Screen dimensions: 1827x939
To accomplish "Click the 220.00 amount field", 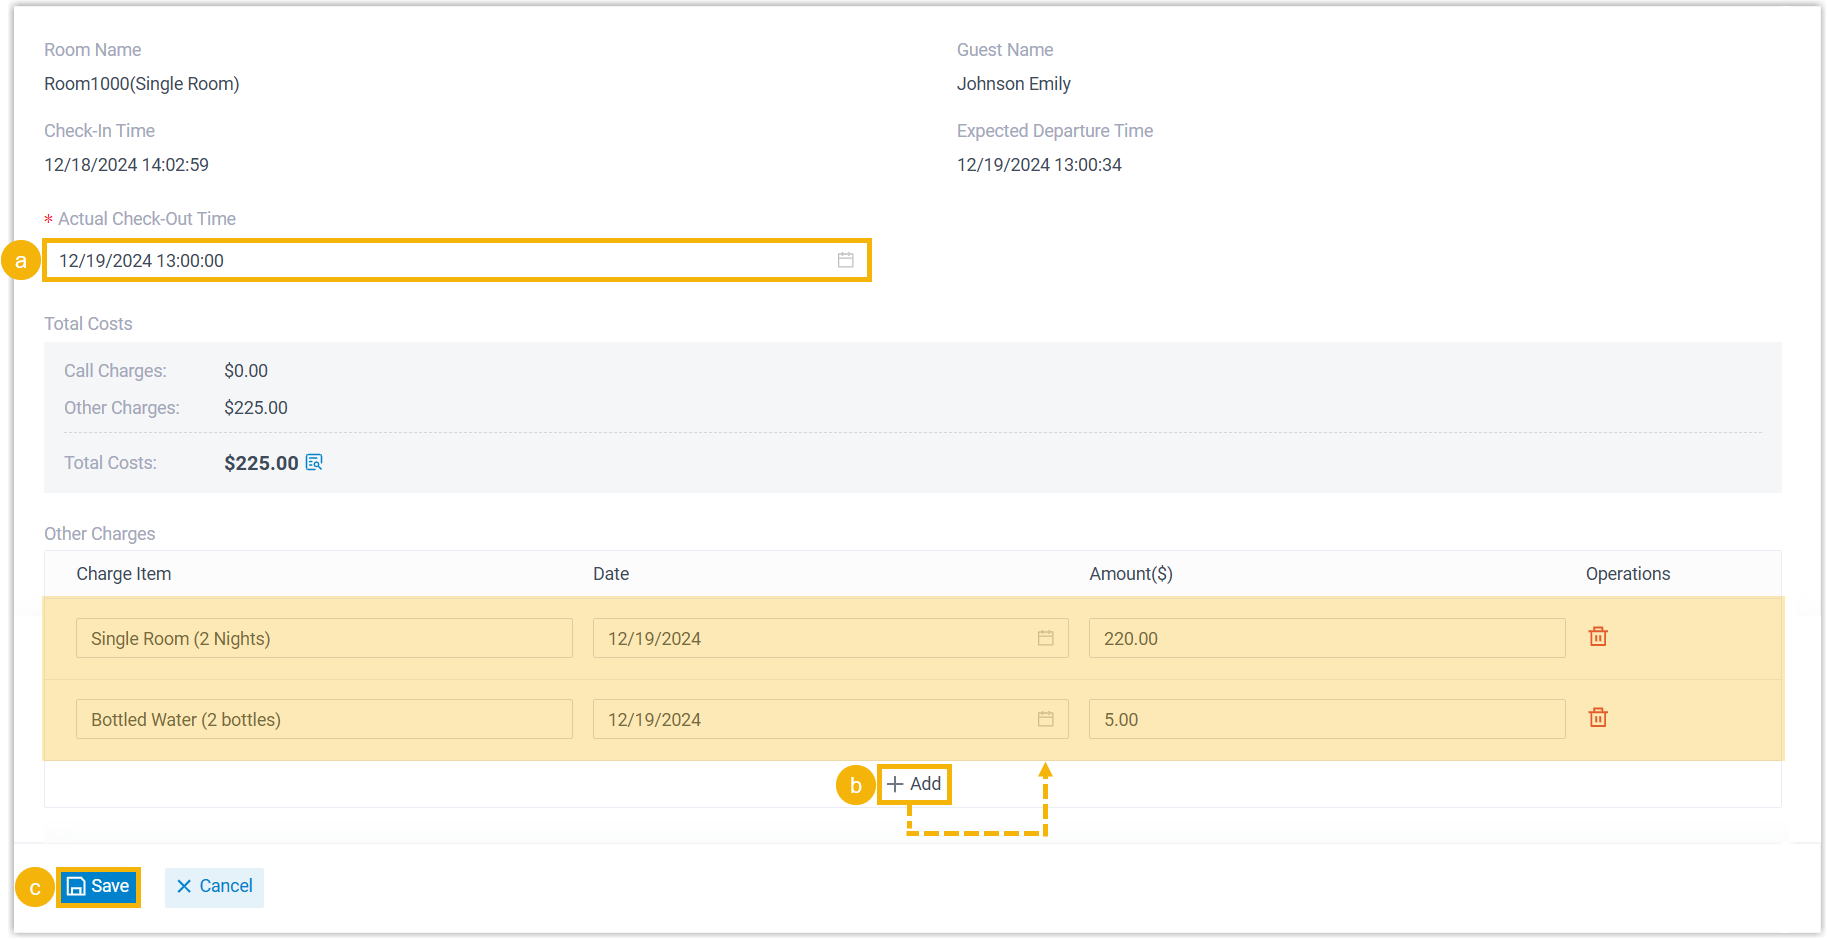I will pyautogui.click(x=1326, y=638).
